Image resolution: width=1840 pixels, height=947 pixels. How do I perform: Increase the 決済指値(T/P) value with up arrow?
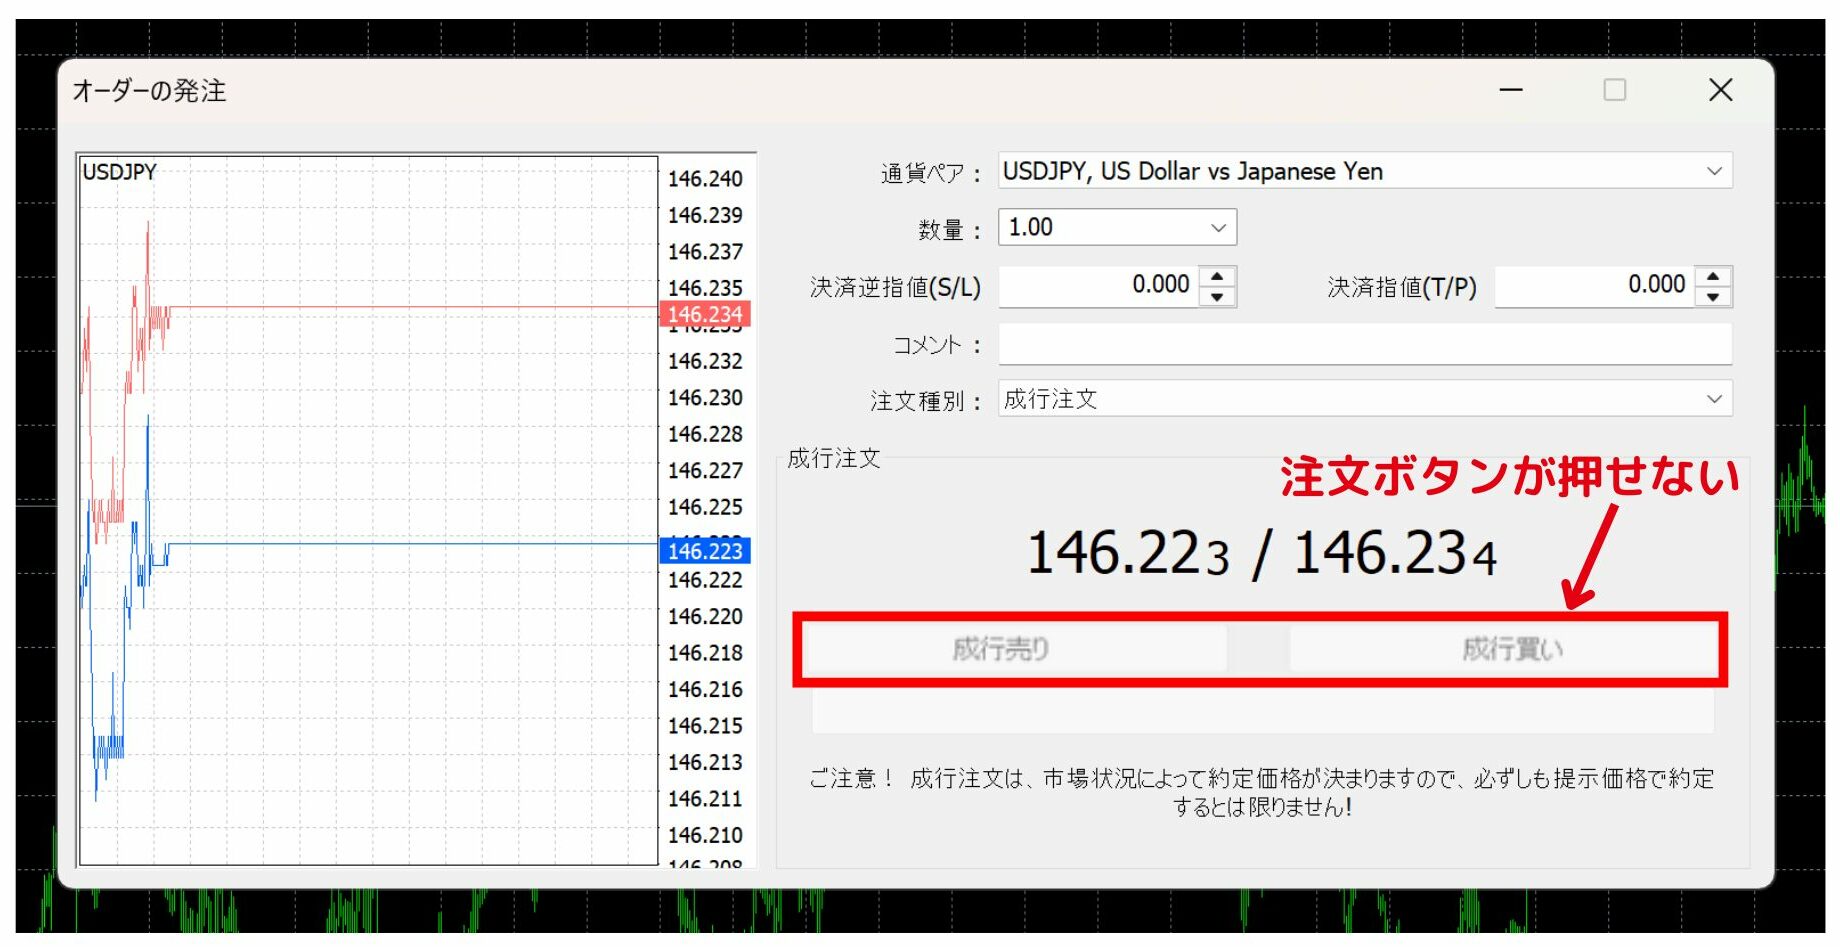point(1713,276)
